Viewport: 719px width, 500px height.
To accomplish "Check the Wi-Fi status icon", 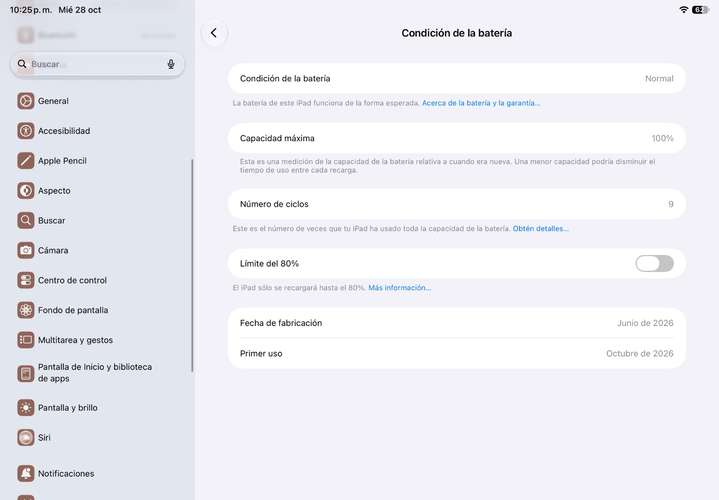I will 684,10.
